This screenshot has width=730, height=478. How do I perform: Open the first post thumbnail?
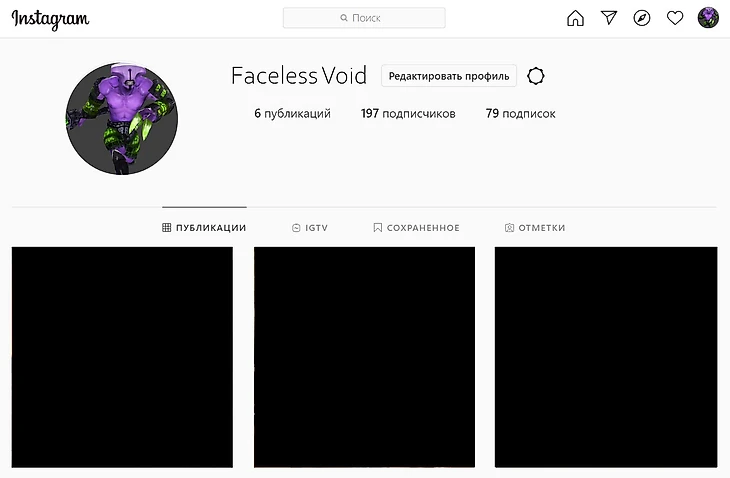click(122, 357)
